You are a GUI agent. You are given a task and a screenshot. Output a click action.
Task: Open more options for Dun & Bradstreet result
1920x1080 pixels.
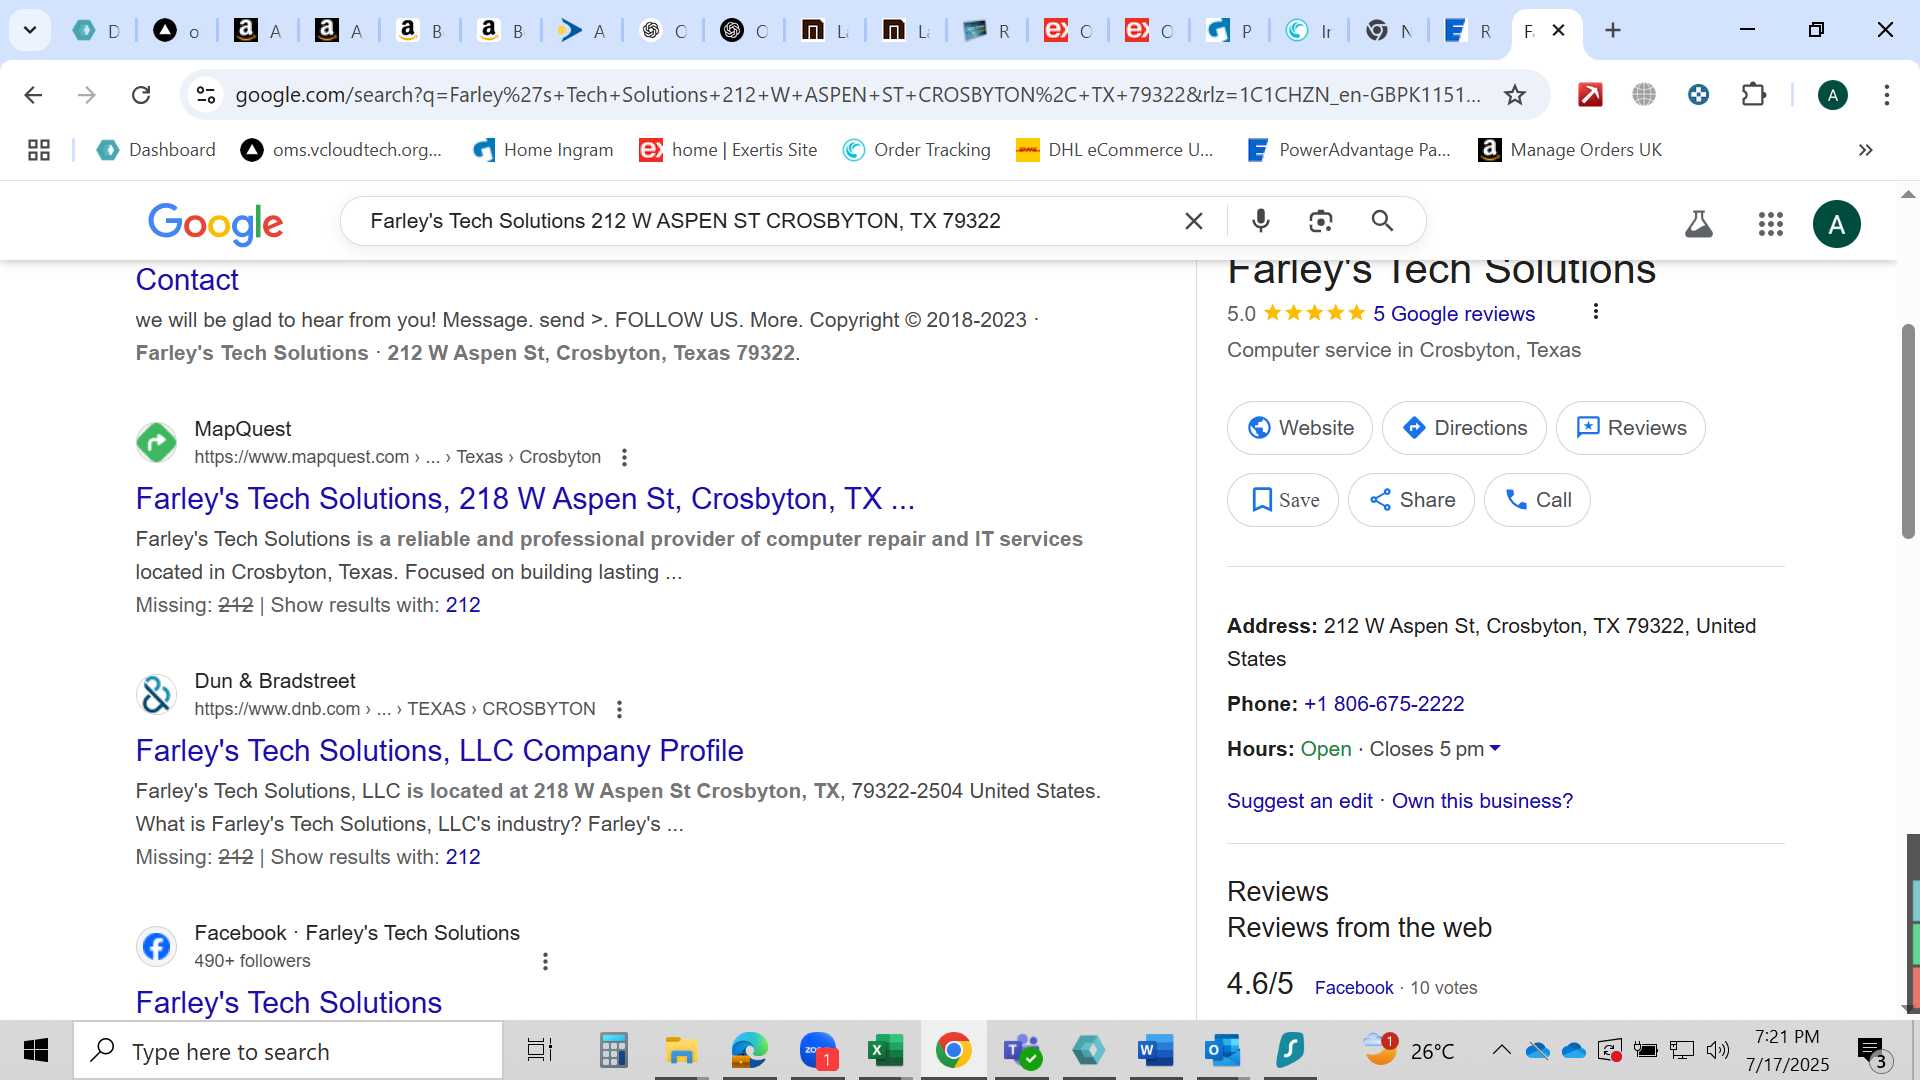pos(619,709)
